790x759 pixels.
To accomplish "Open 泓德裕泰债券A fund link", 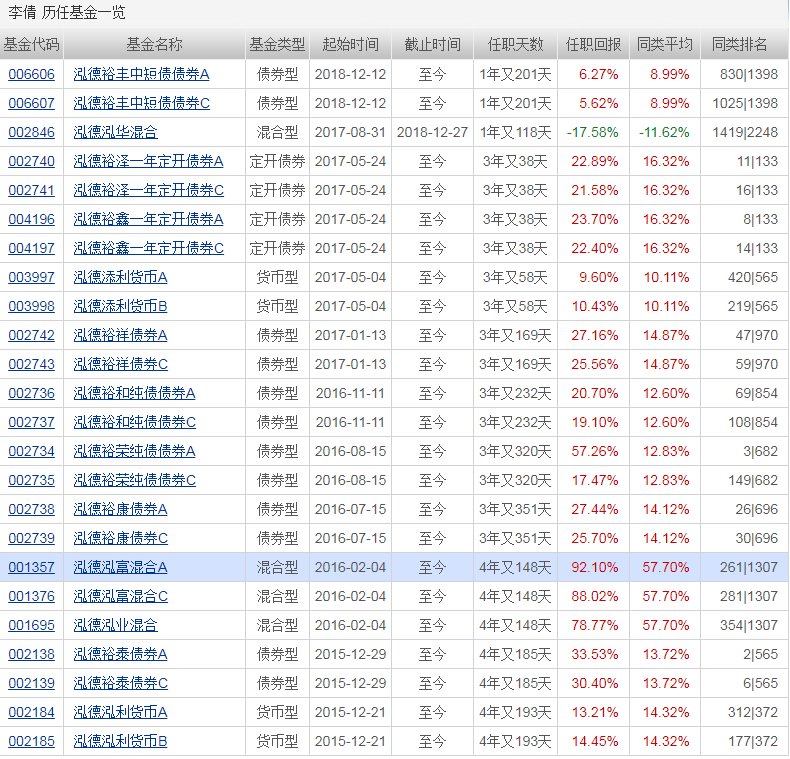I will pyautogui.click(x=120, y=654).
